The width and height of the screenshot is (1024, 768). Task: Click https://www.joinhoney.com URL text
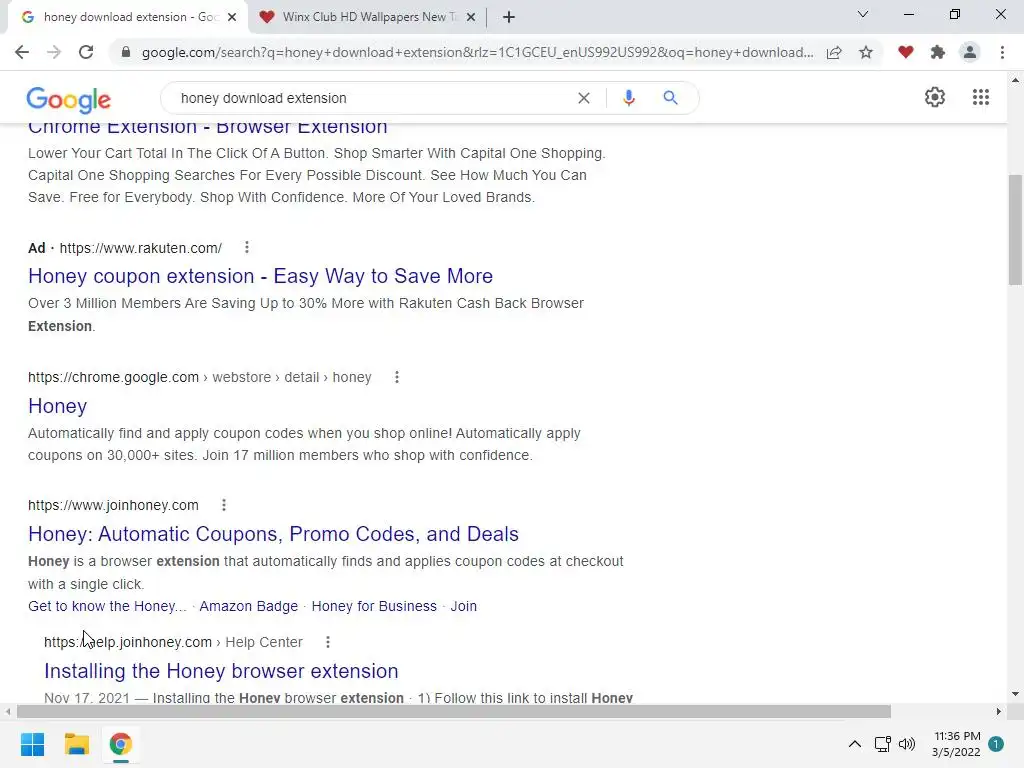(113, 505)
